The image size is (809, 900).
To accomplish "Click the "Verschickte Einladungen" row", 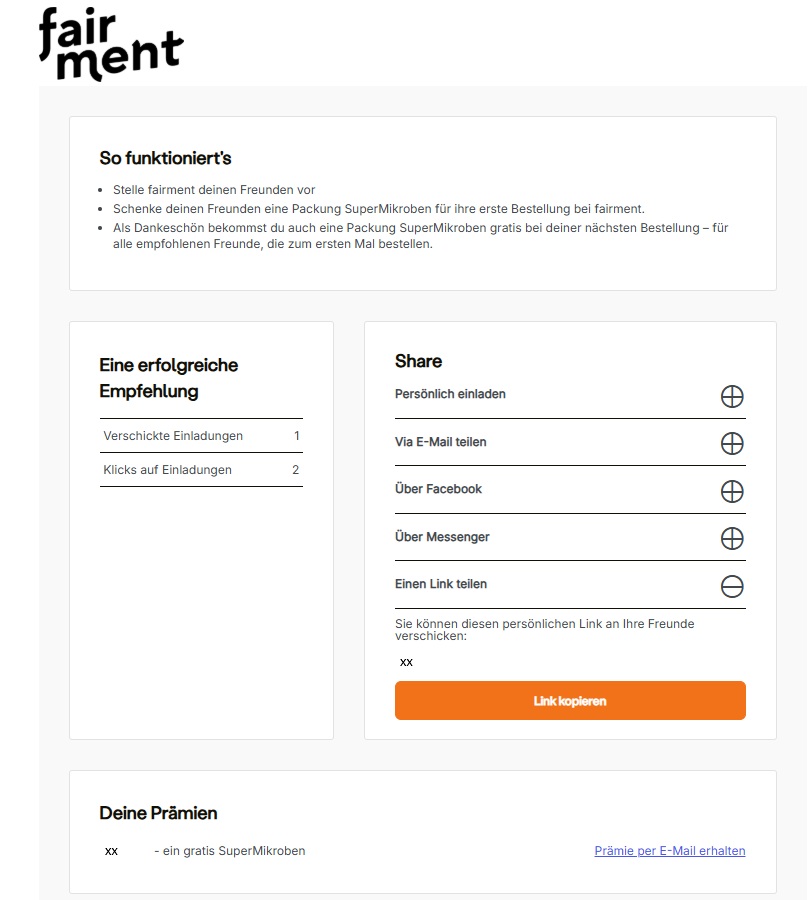I will tap(201, 436).
